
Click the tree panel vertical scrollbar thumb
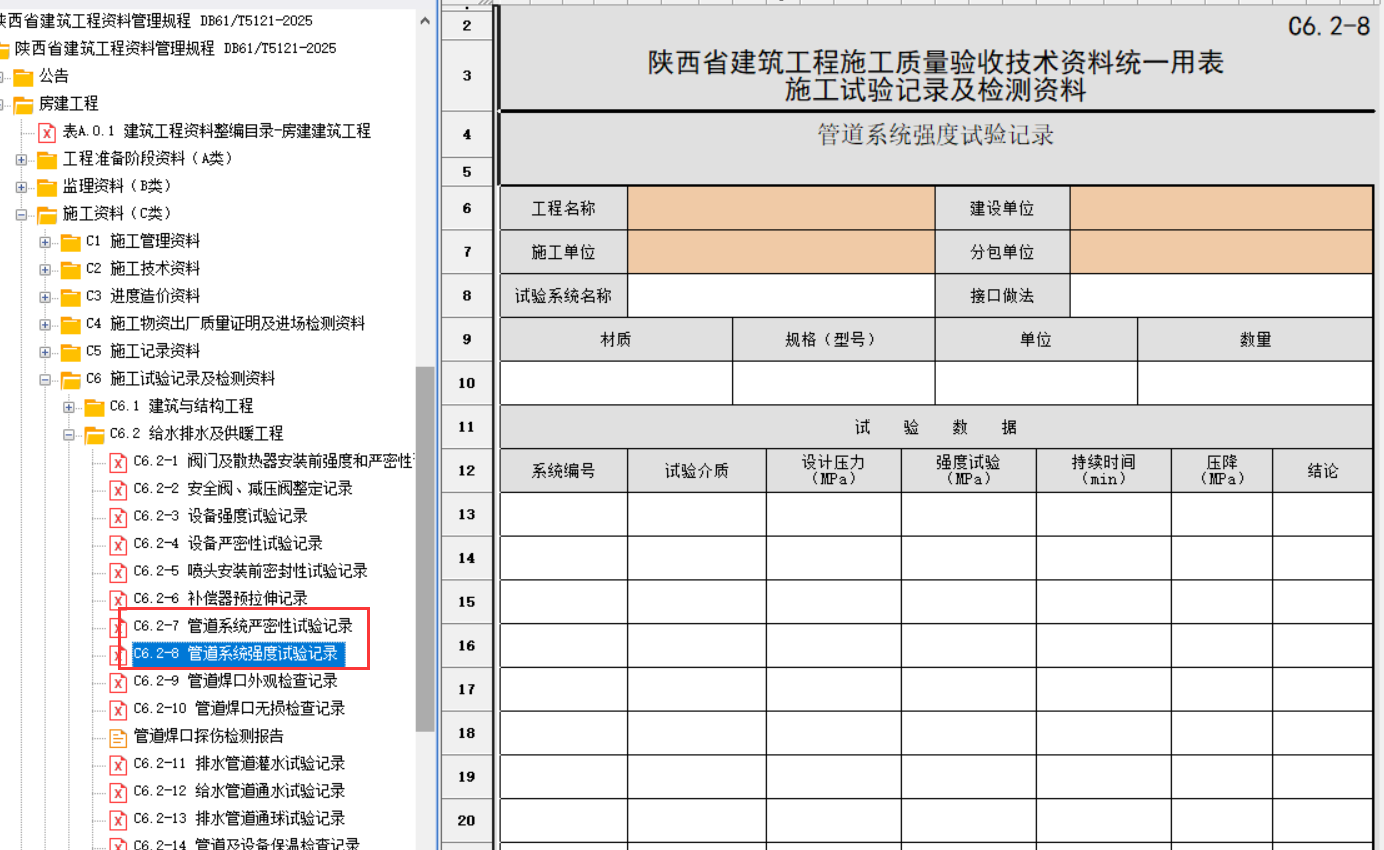(426, 548)
